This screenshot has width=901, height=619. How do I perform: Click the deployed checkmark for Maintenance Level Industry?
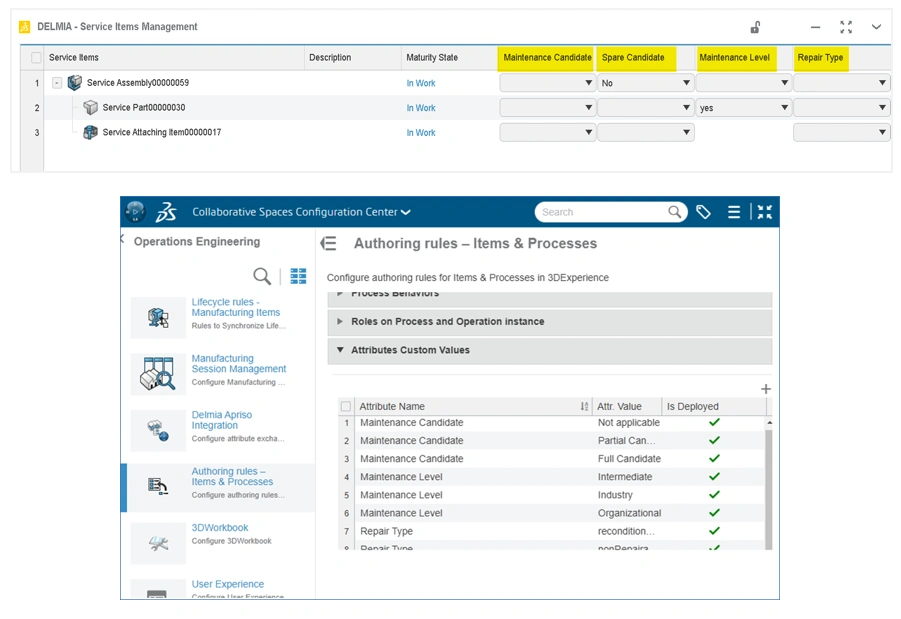tap(714, 495)
